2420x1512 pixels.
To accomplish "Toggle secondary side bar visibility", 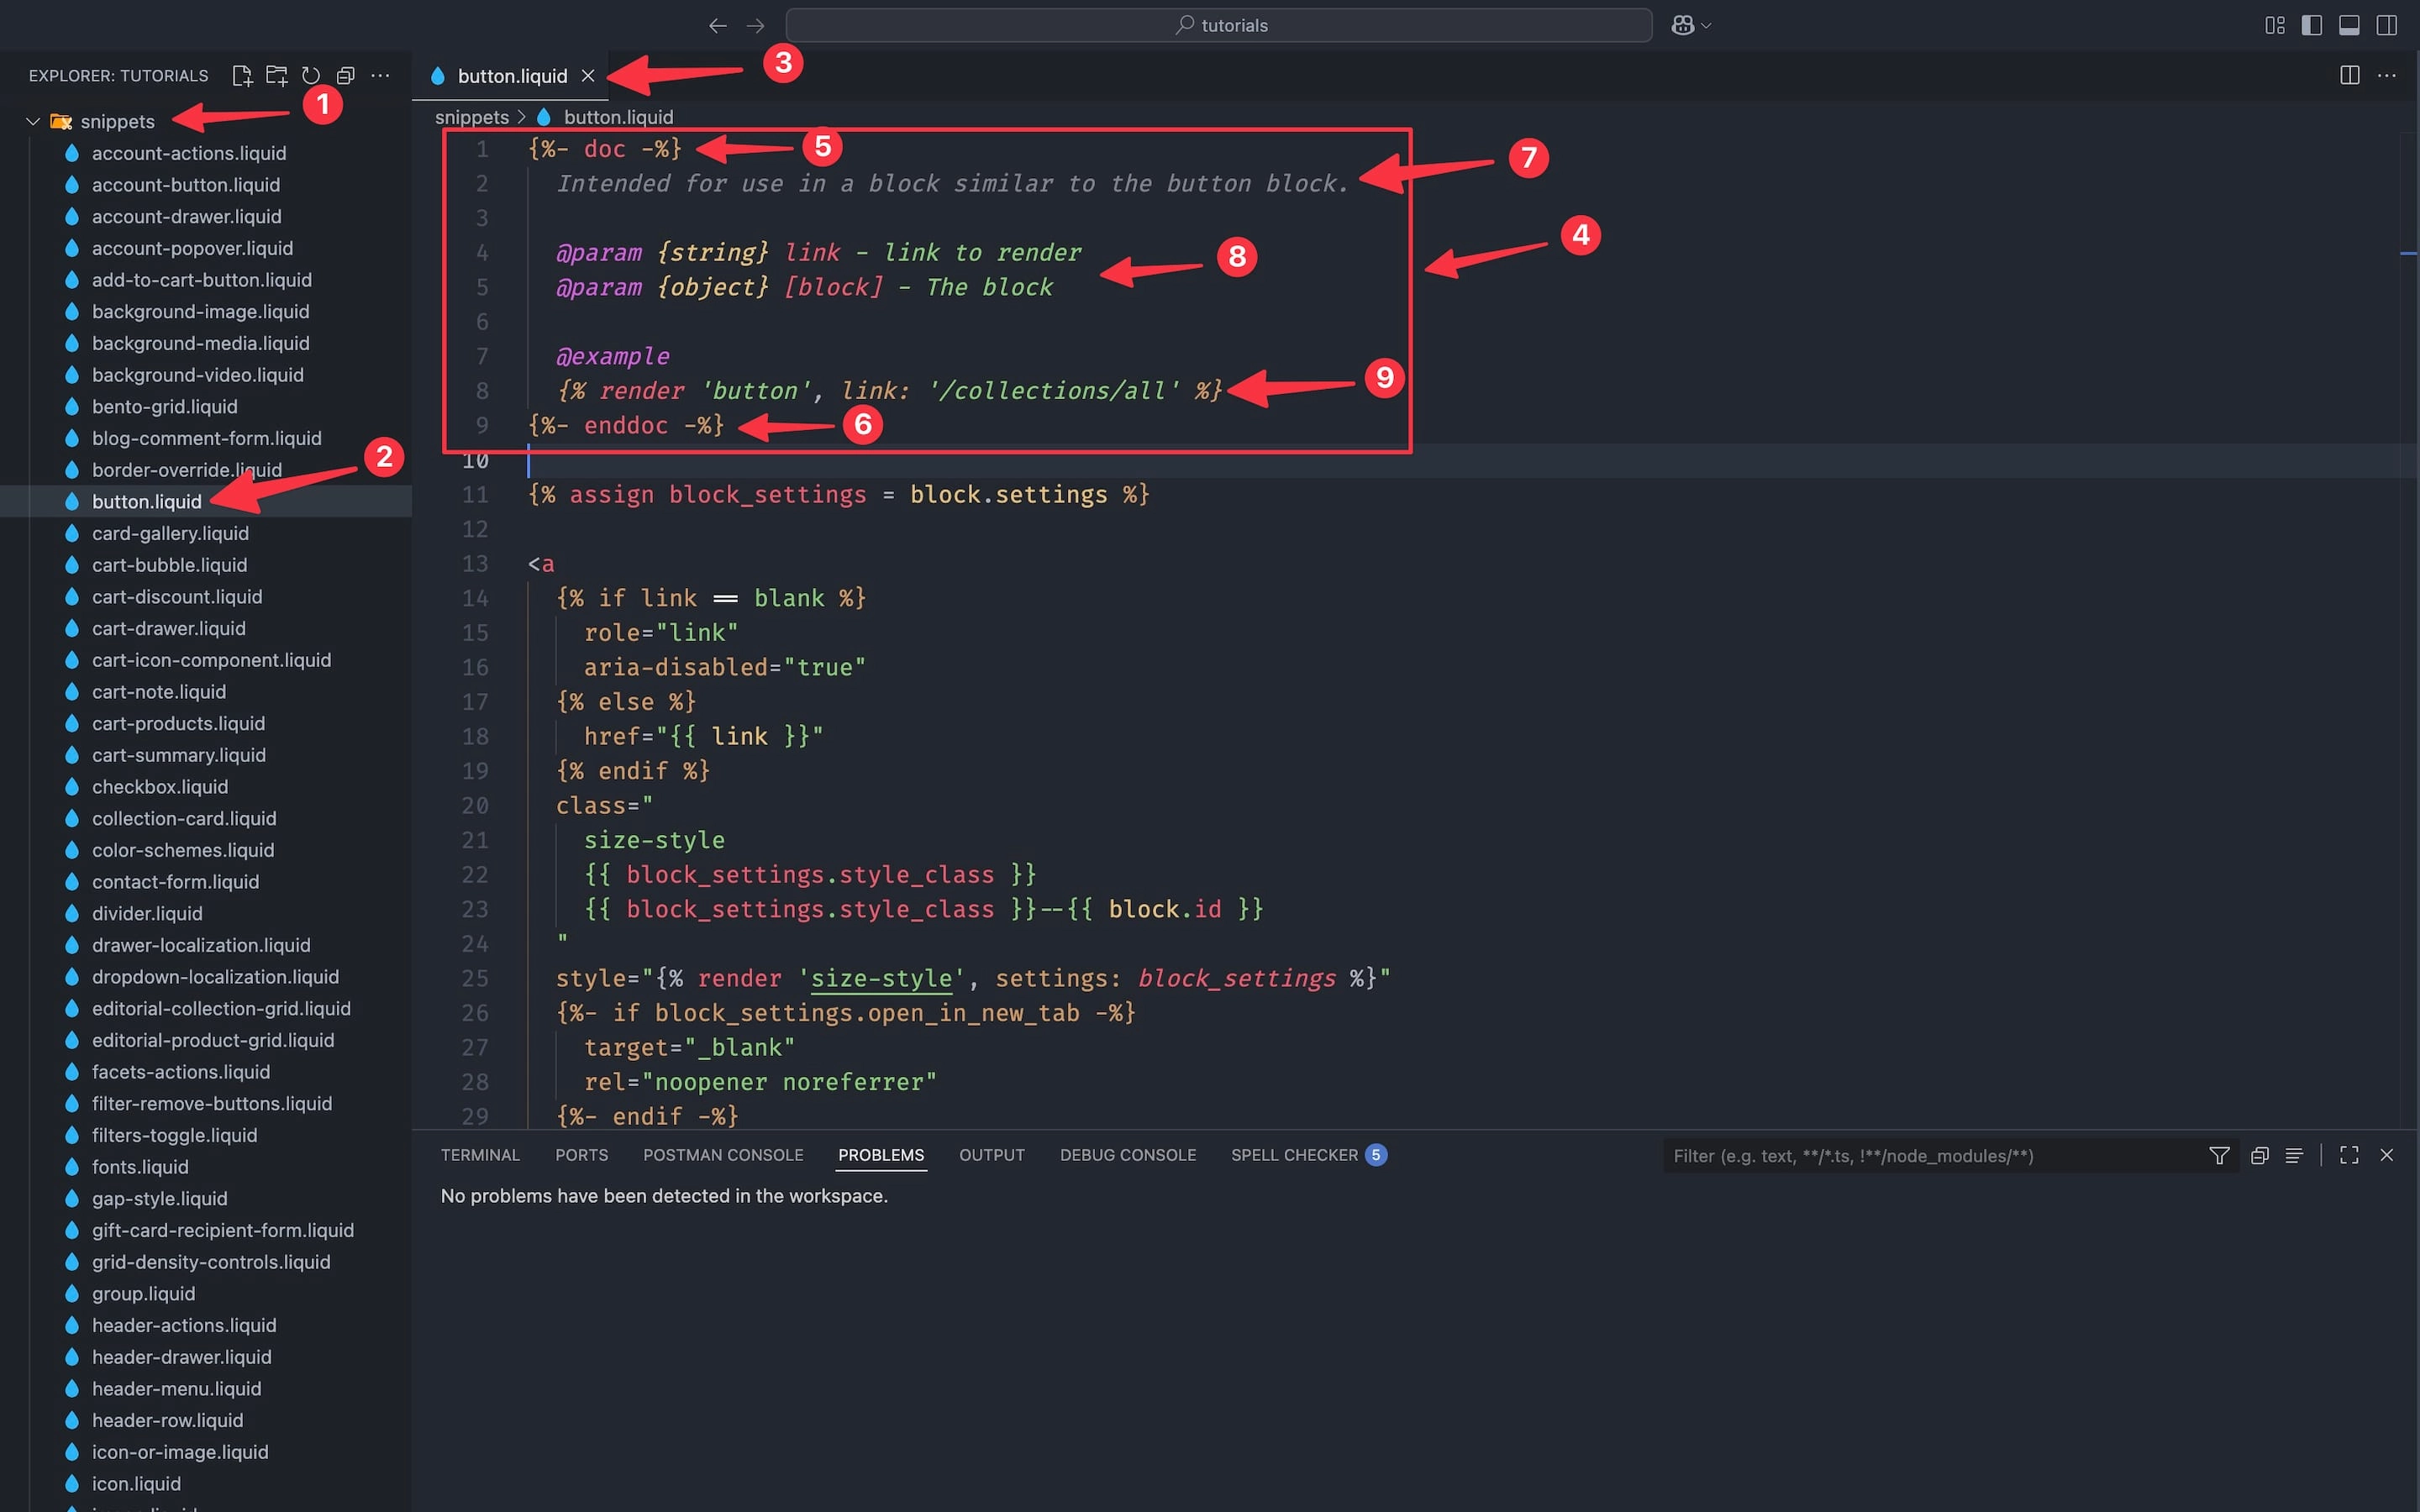I will point(2387,25).
